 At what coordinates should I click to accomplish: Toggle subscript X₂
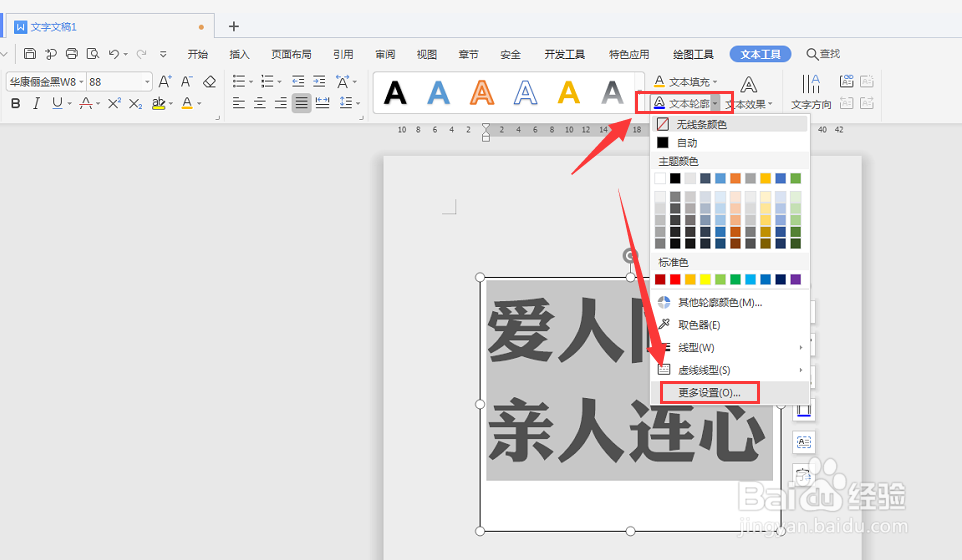coord(136,104)
